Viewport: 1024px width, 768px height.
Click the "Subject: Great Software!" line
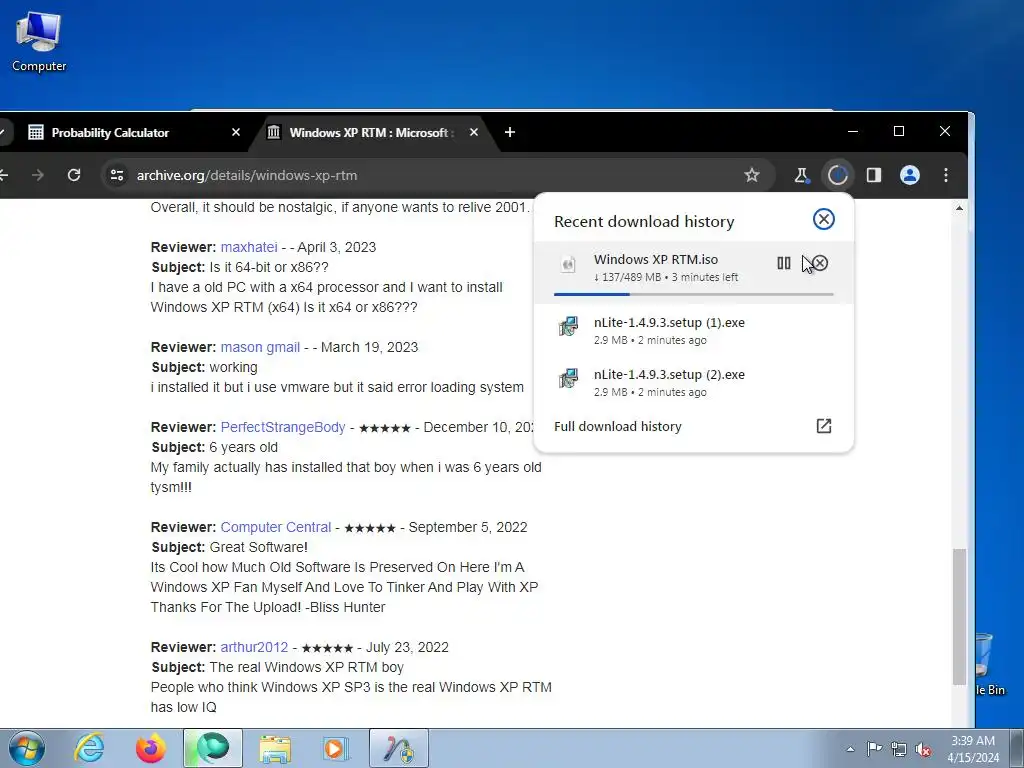(x=229, y=547)
